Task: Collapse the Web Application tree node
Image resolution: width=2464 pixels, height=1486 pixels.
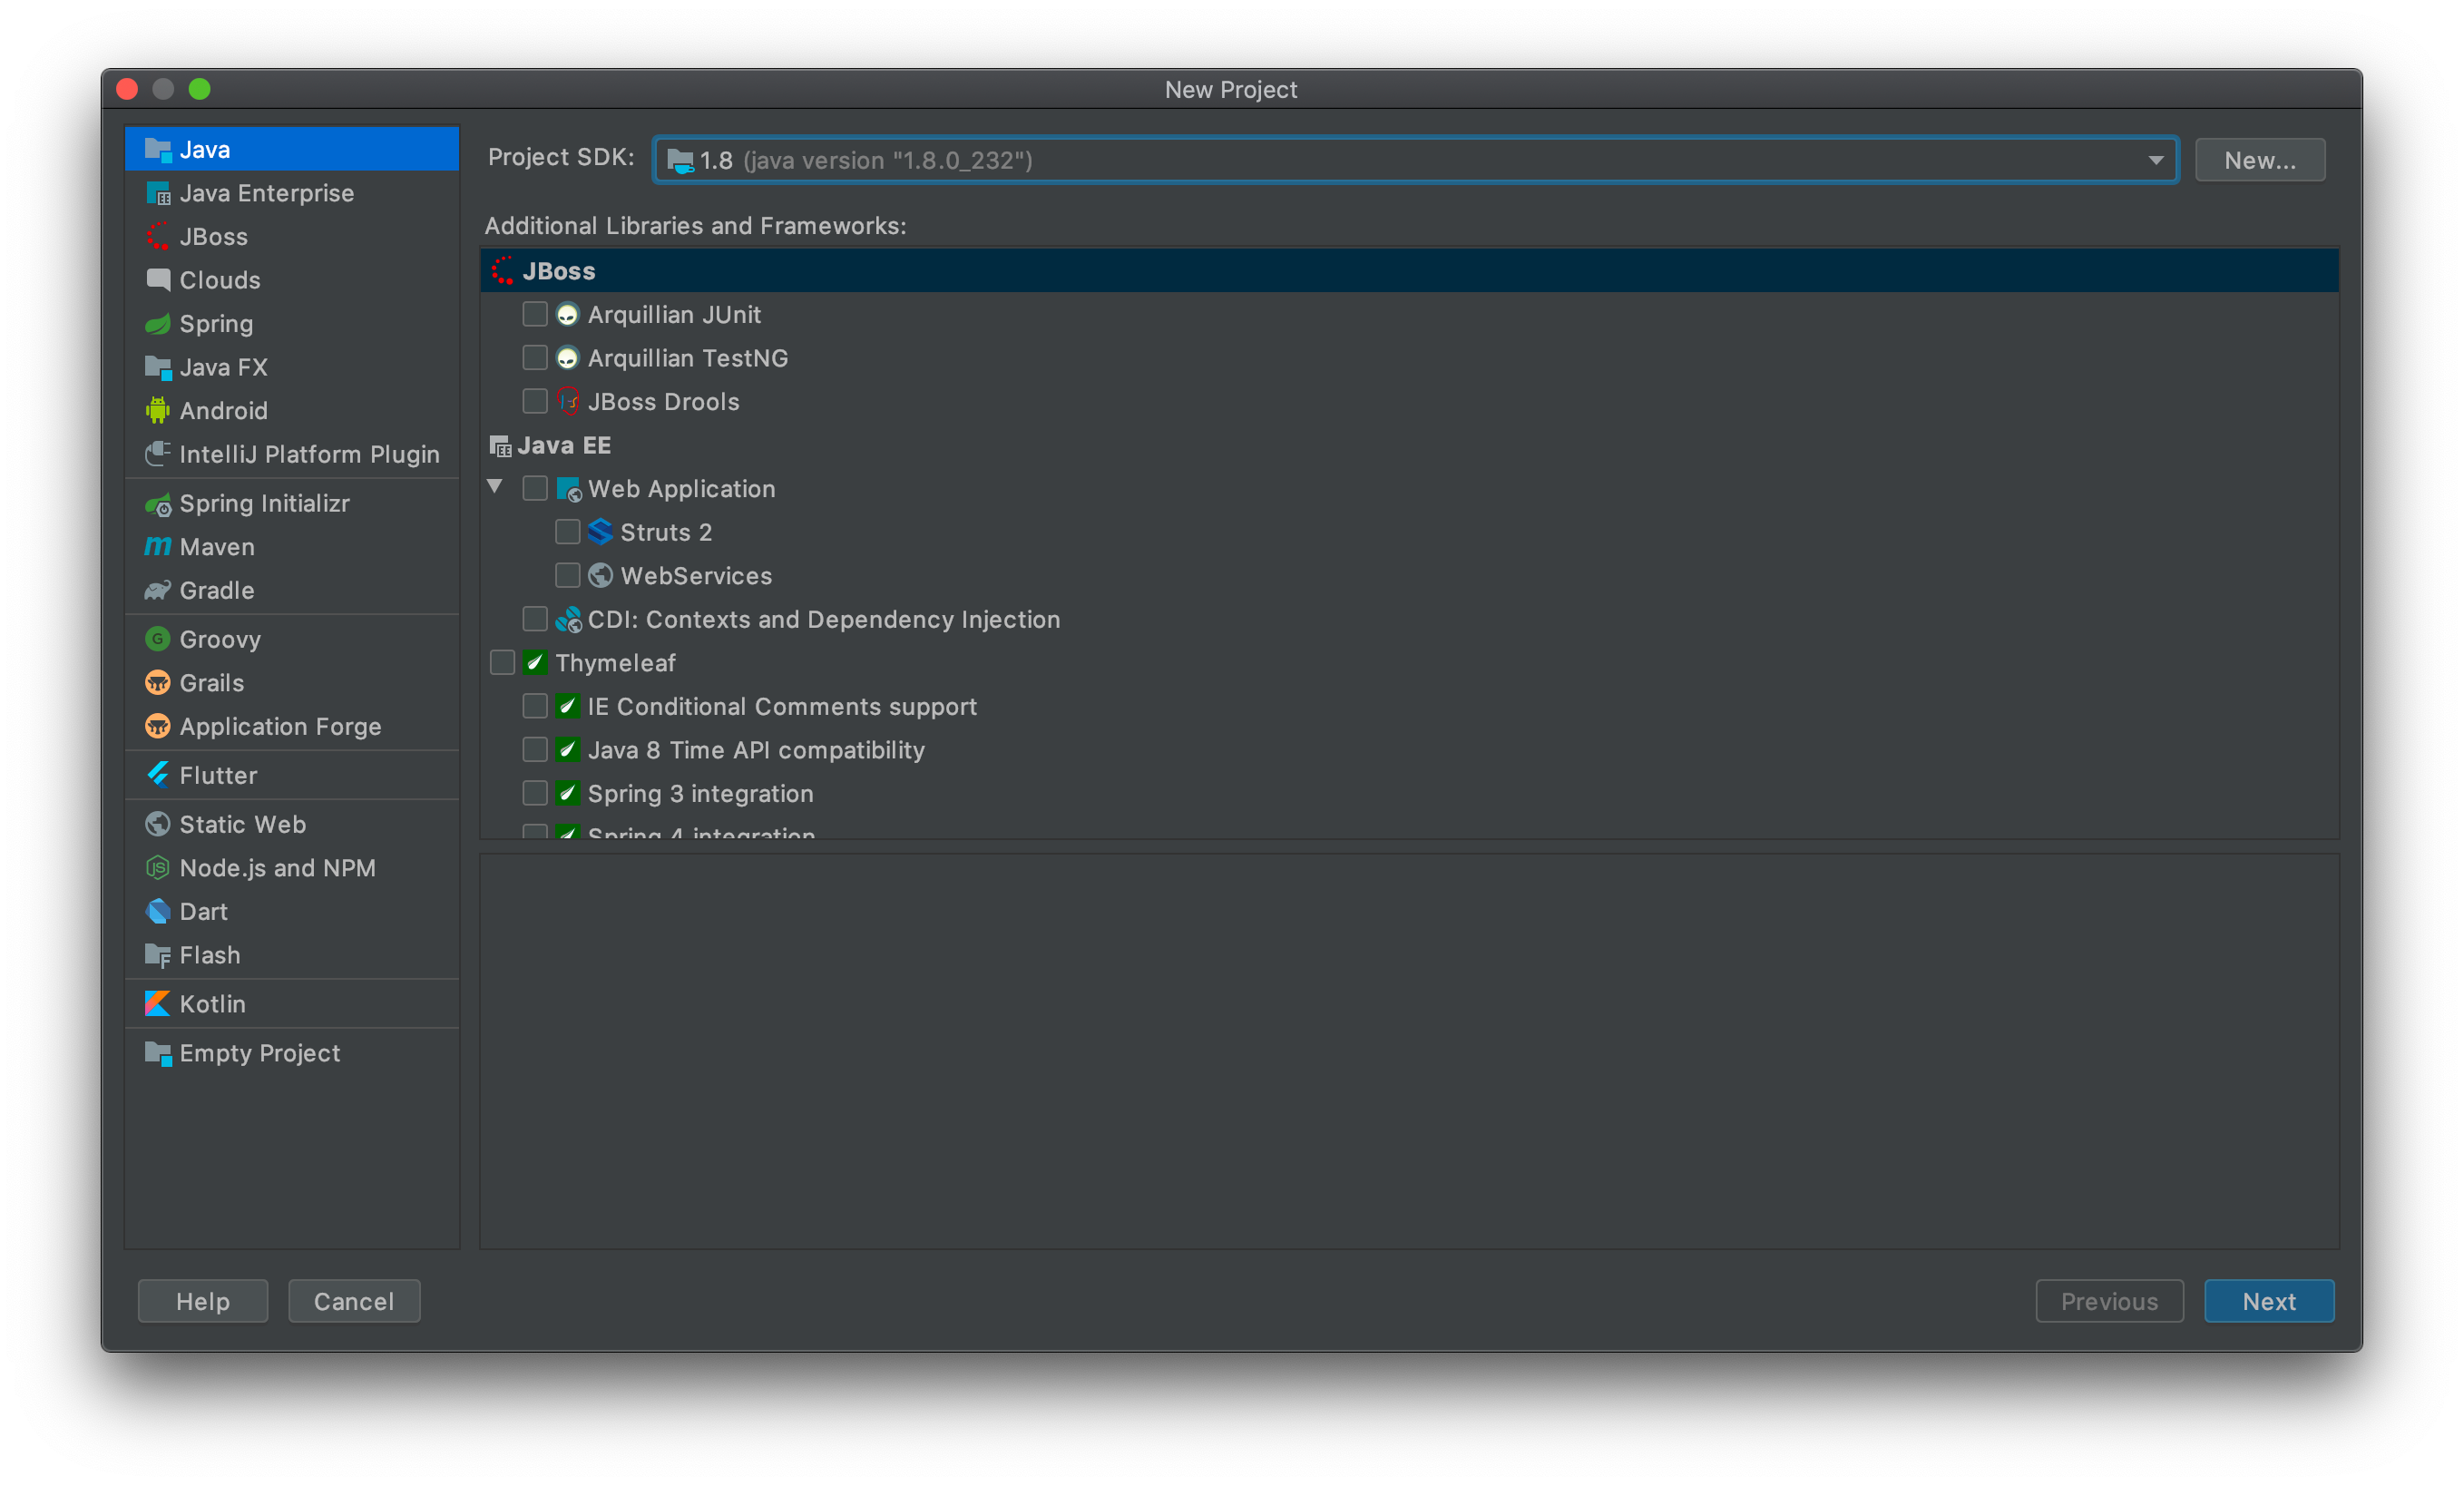Action: tap(495, 487)
